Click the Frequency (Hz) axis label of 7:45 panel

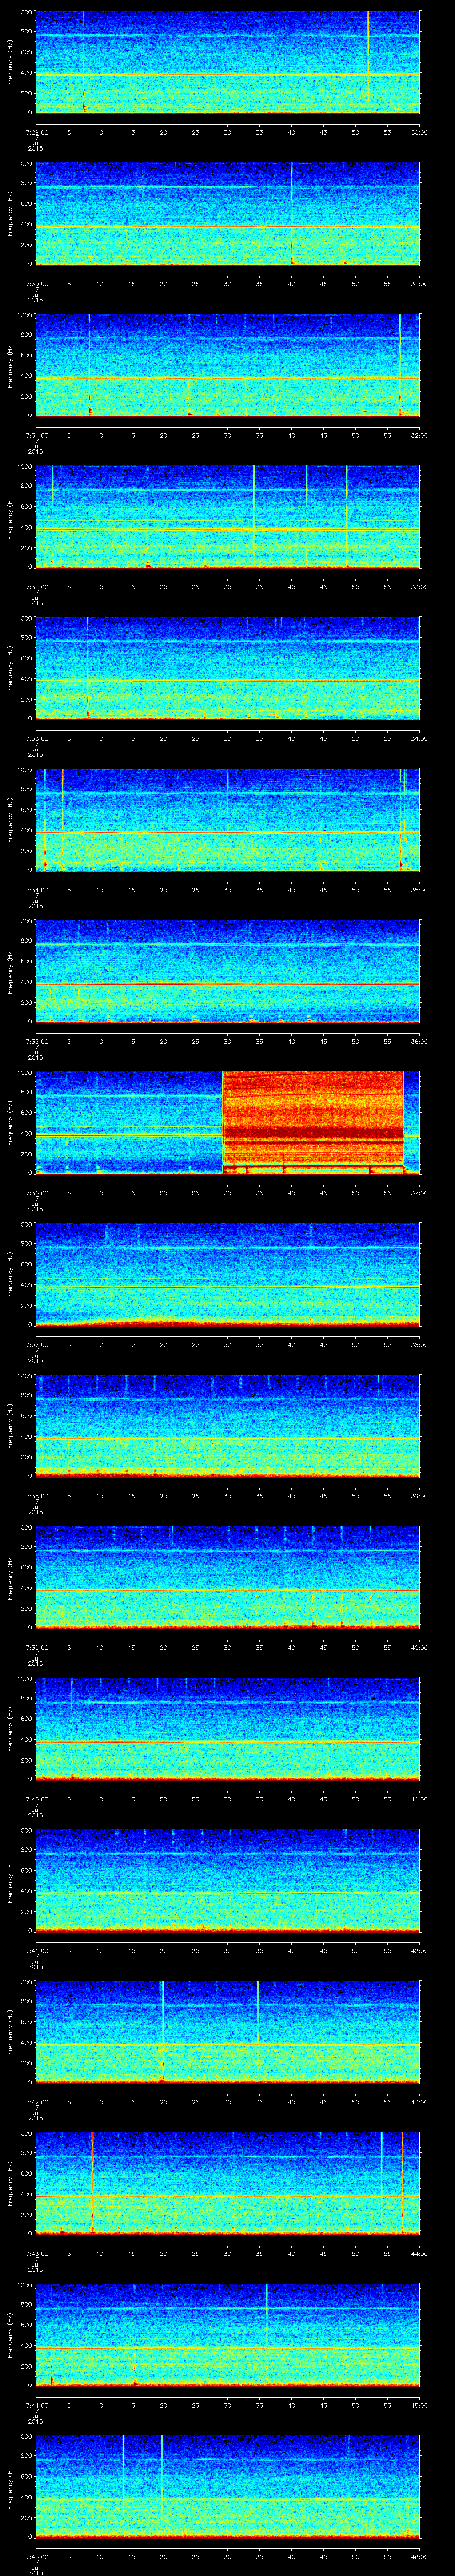pos(11,2487)
